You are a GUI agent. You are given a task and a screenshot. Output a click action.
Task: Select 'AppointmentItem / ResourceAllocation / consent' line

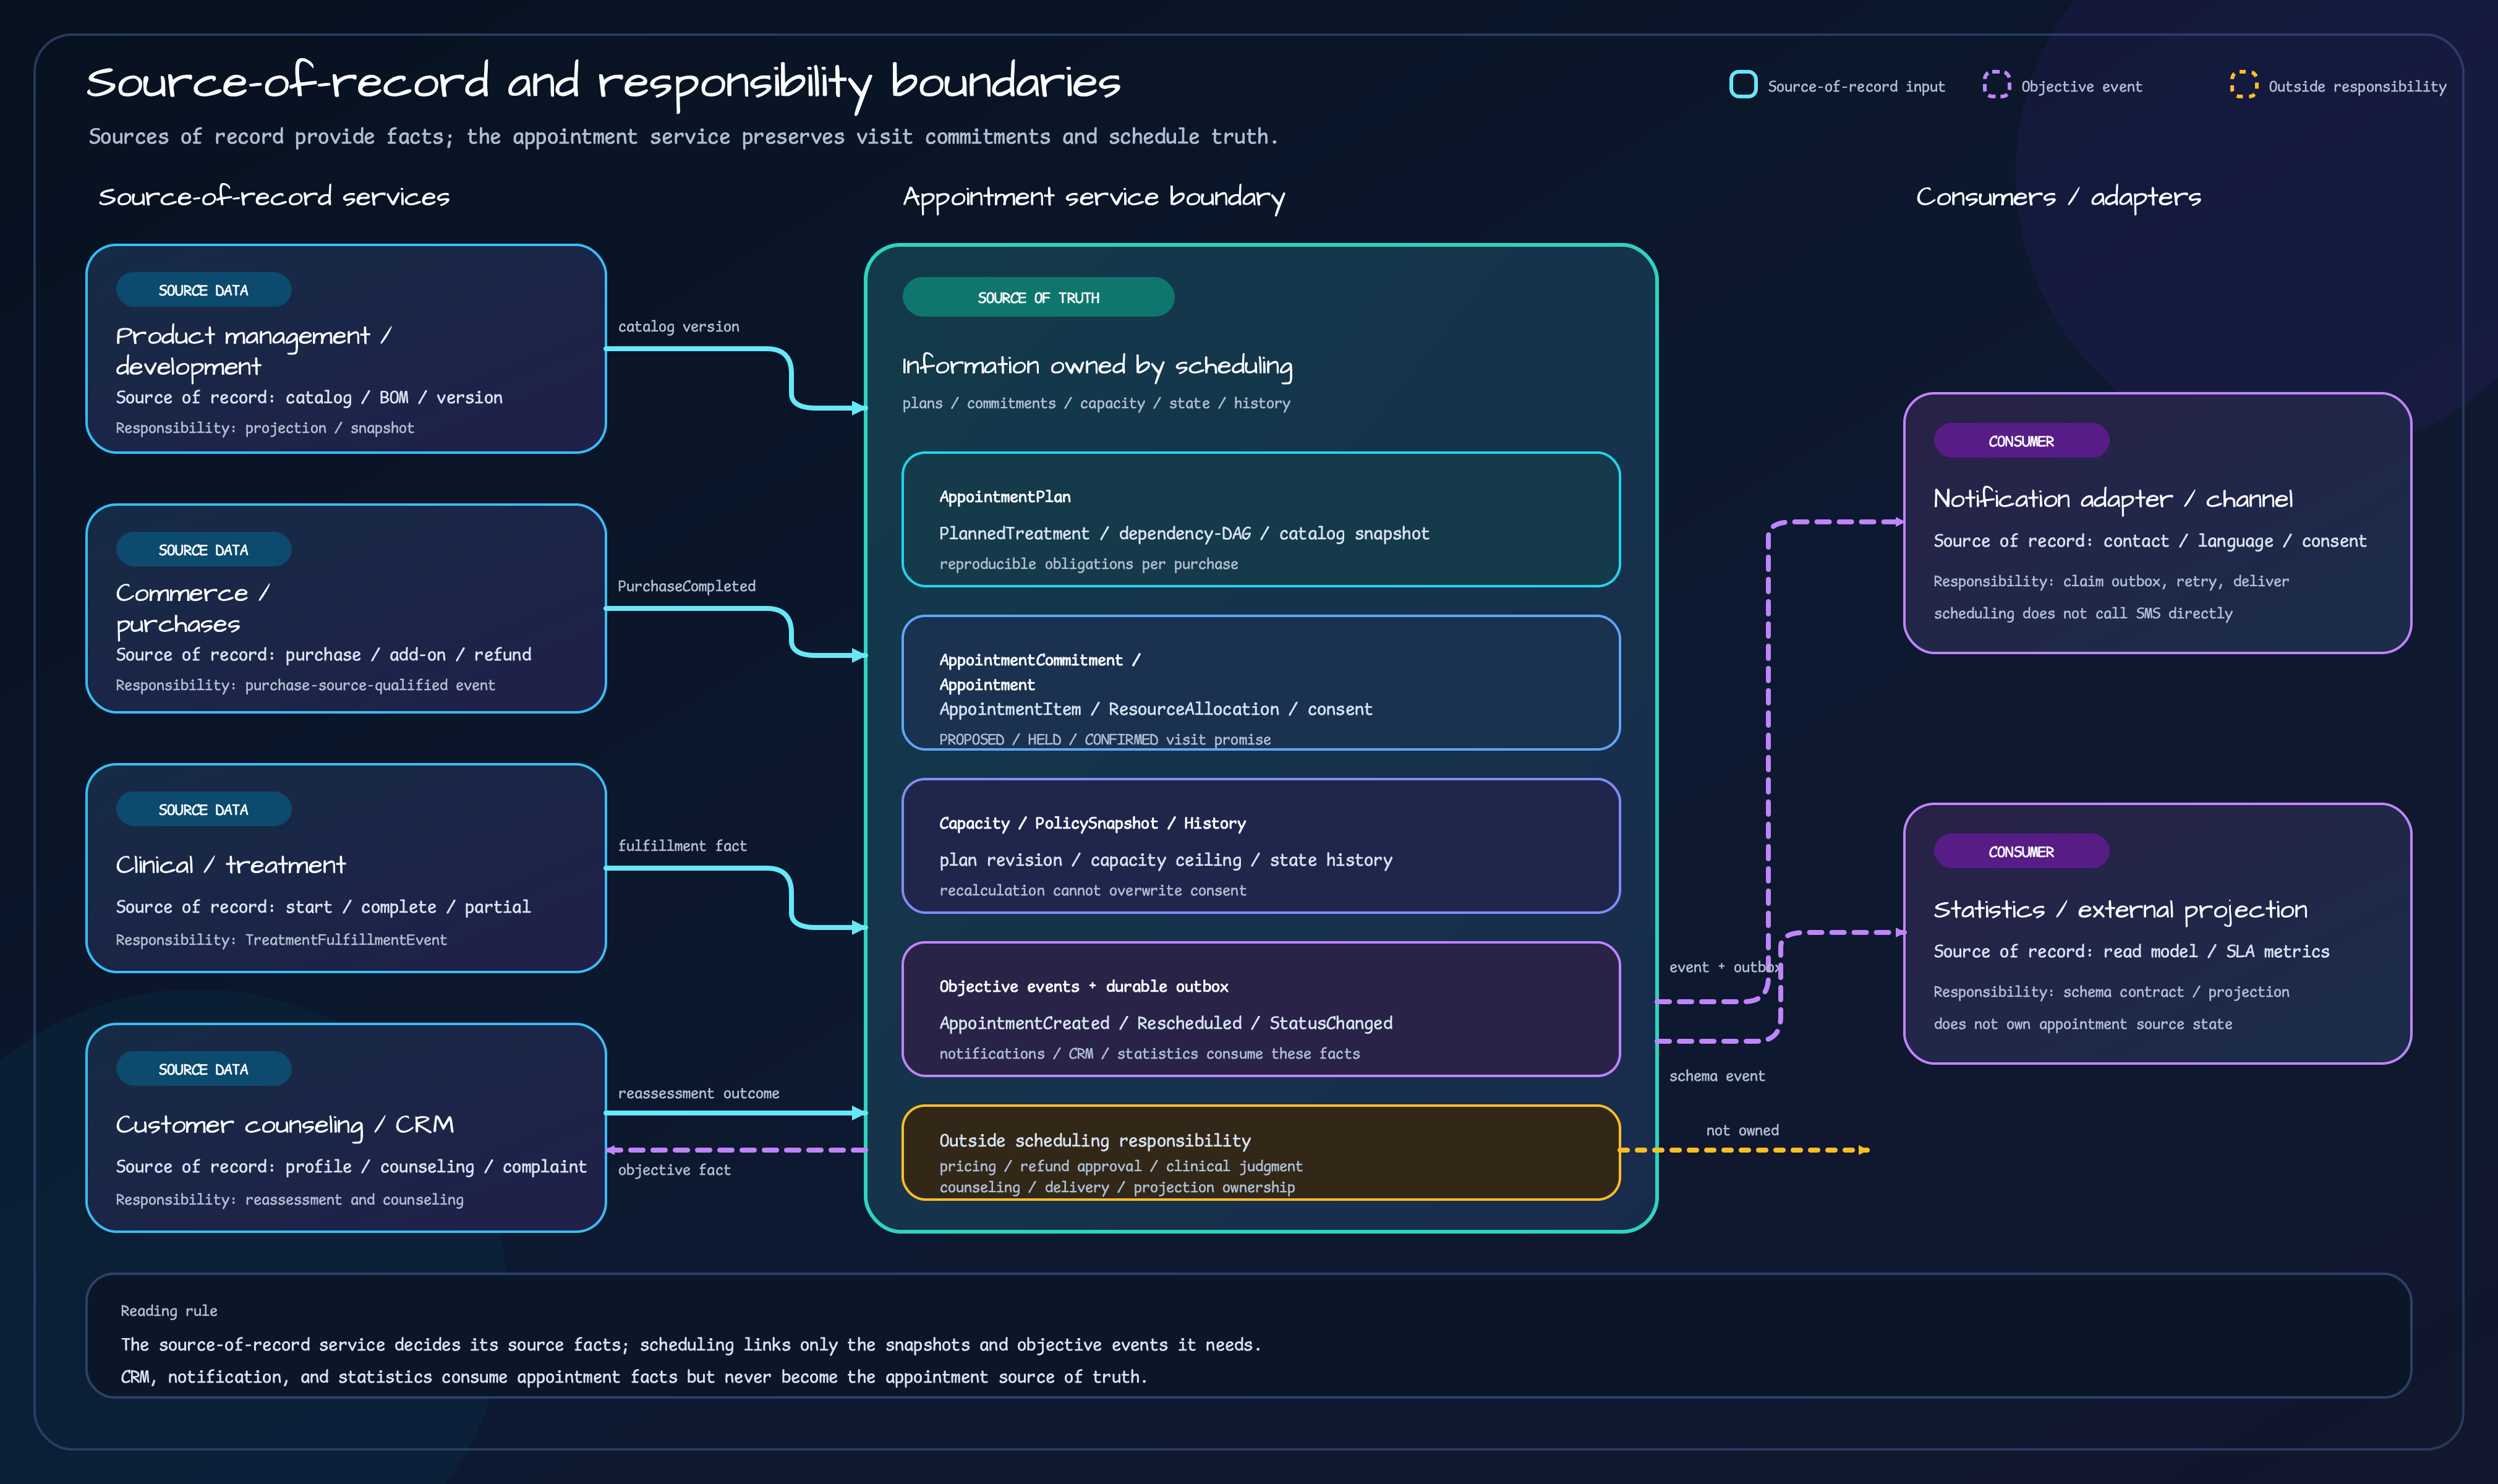pyautogui.click(x=1155, y=709)
